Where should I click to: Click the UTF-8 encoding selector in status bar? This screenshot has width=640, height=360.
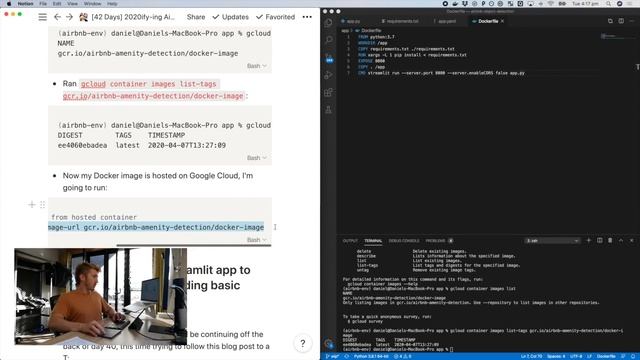tap(576, 356)
